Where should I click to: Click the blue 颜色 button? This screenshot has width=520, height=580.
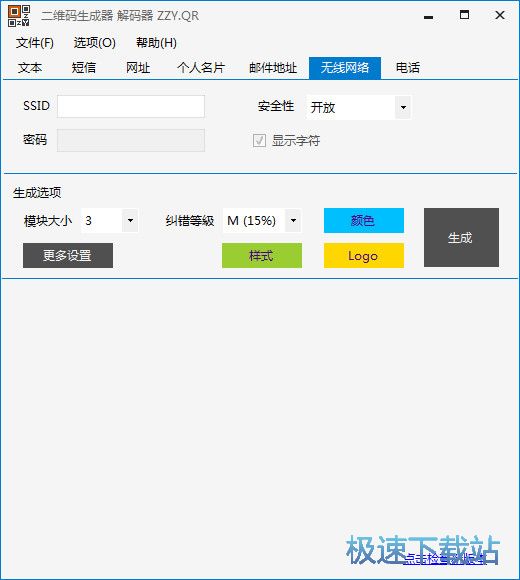[x=364, y=220]
